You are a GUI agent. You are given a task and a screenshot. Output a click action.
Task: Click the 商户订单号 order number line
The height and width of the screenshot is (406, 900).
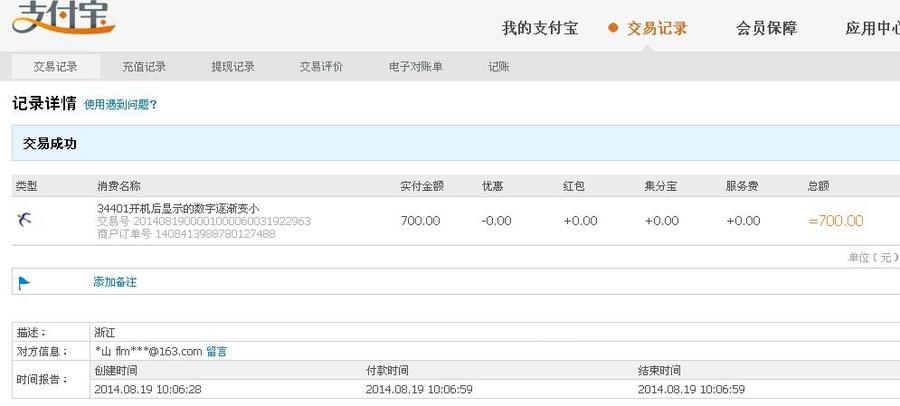[186, 234]
